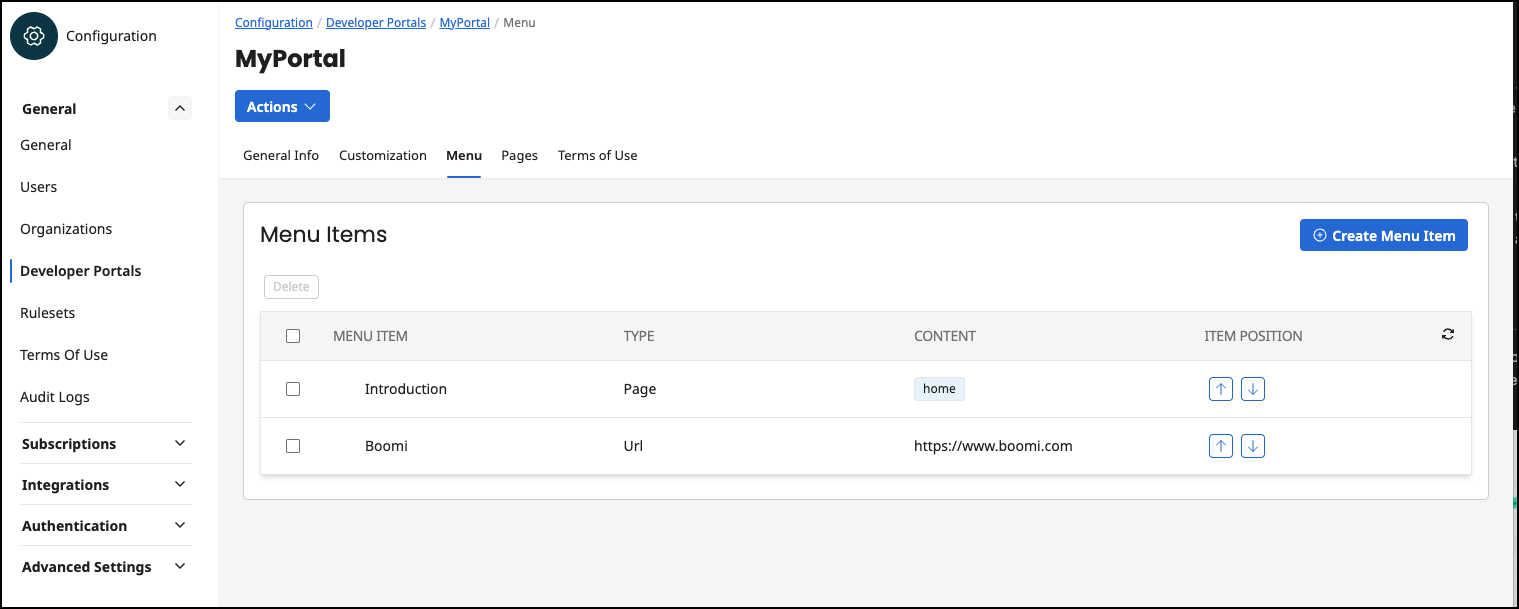Check the Boomi row checkbox
Viewport: 1519px width, 609px height.
292,445
